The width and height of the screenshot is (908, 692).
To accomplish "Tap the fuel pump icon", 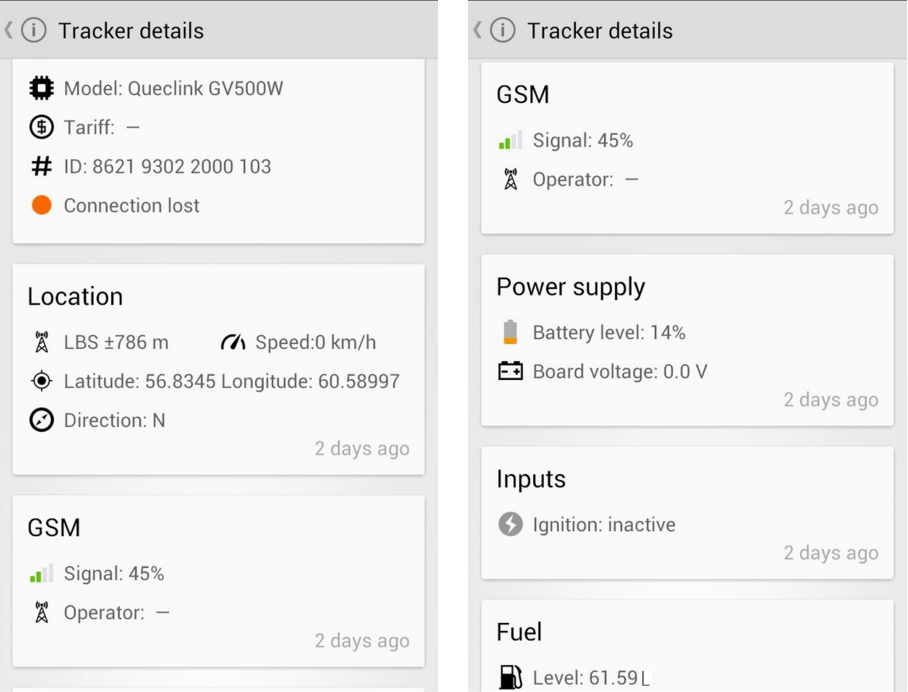I will click(x=511, y=677).
